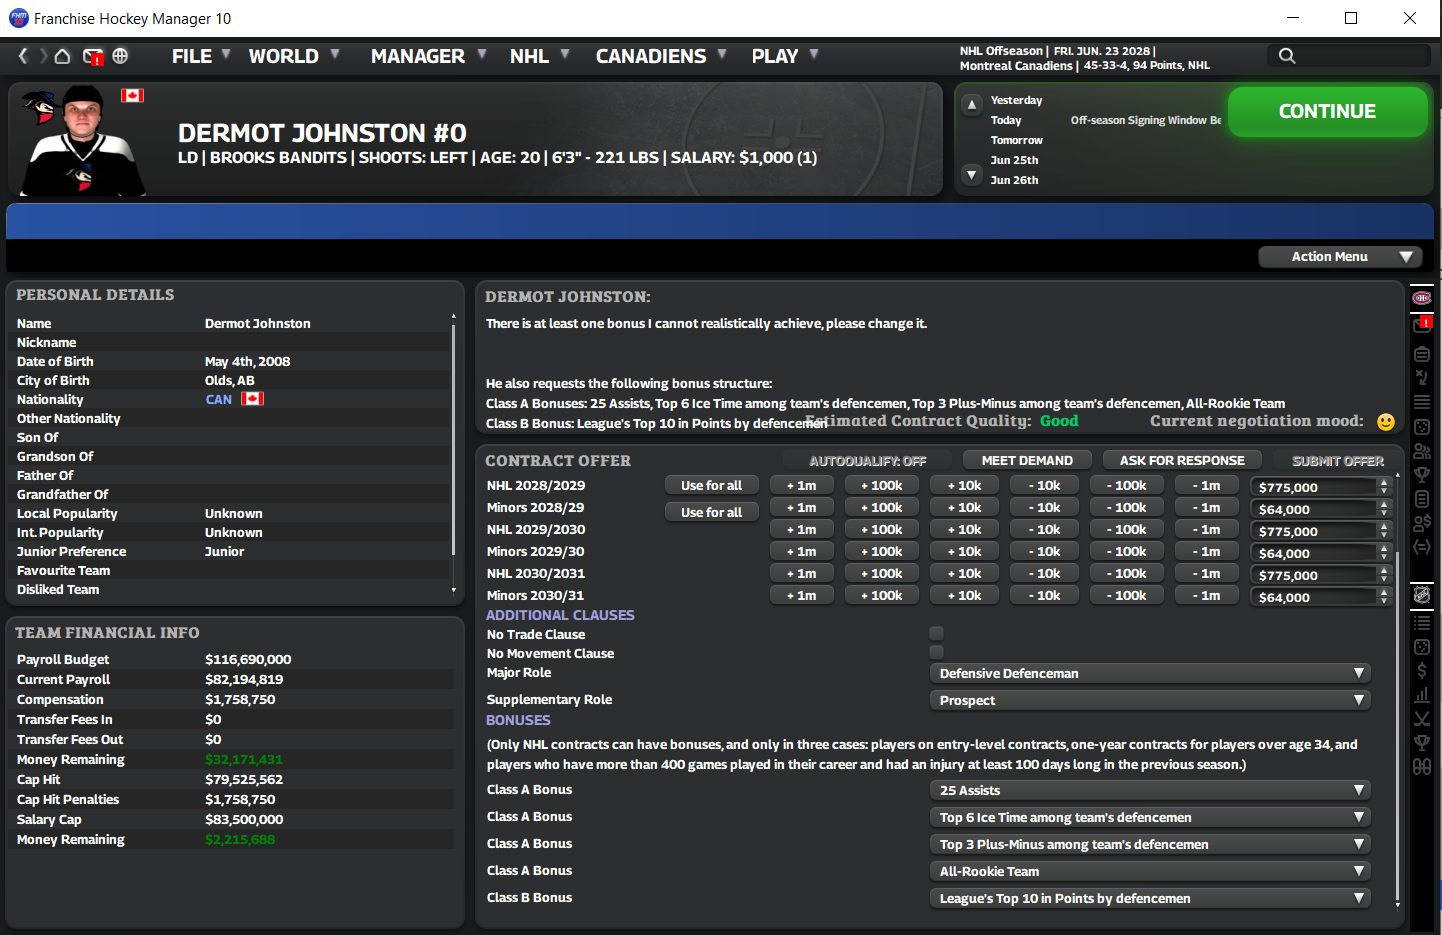
Task: Expand the Top 6 Ice Time bonus dropdown
Action: (x=1150, y=818)
